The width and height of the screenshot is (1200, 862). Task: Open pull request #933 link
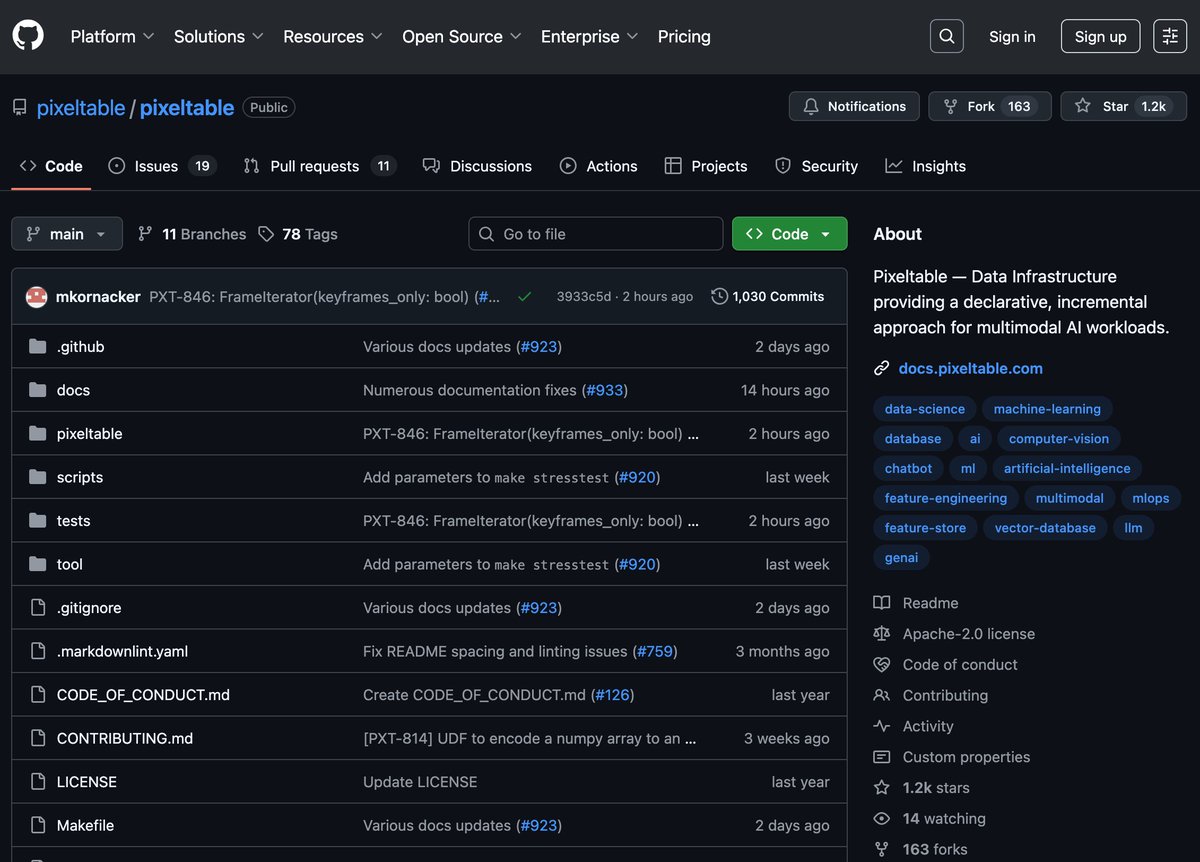tap(605, 390)
